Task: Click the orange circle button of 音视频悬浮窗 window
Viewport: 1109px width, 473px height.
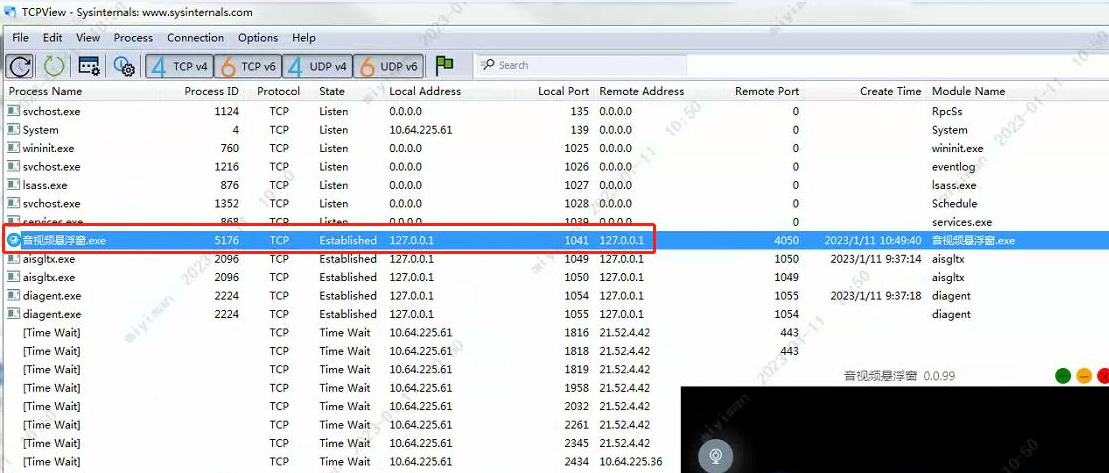Action: (1084, 375)
